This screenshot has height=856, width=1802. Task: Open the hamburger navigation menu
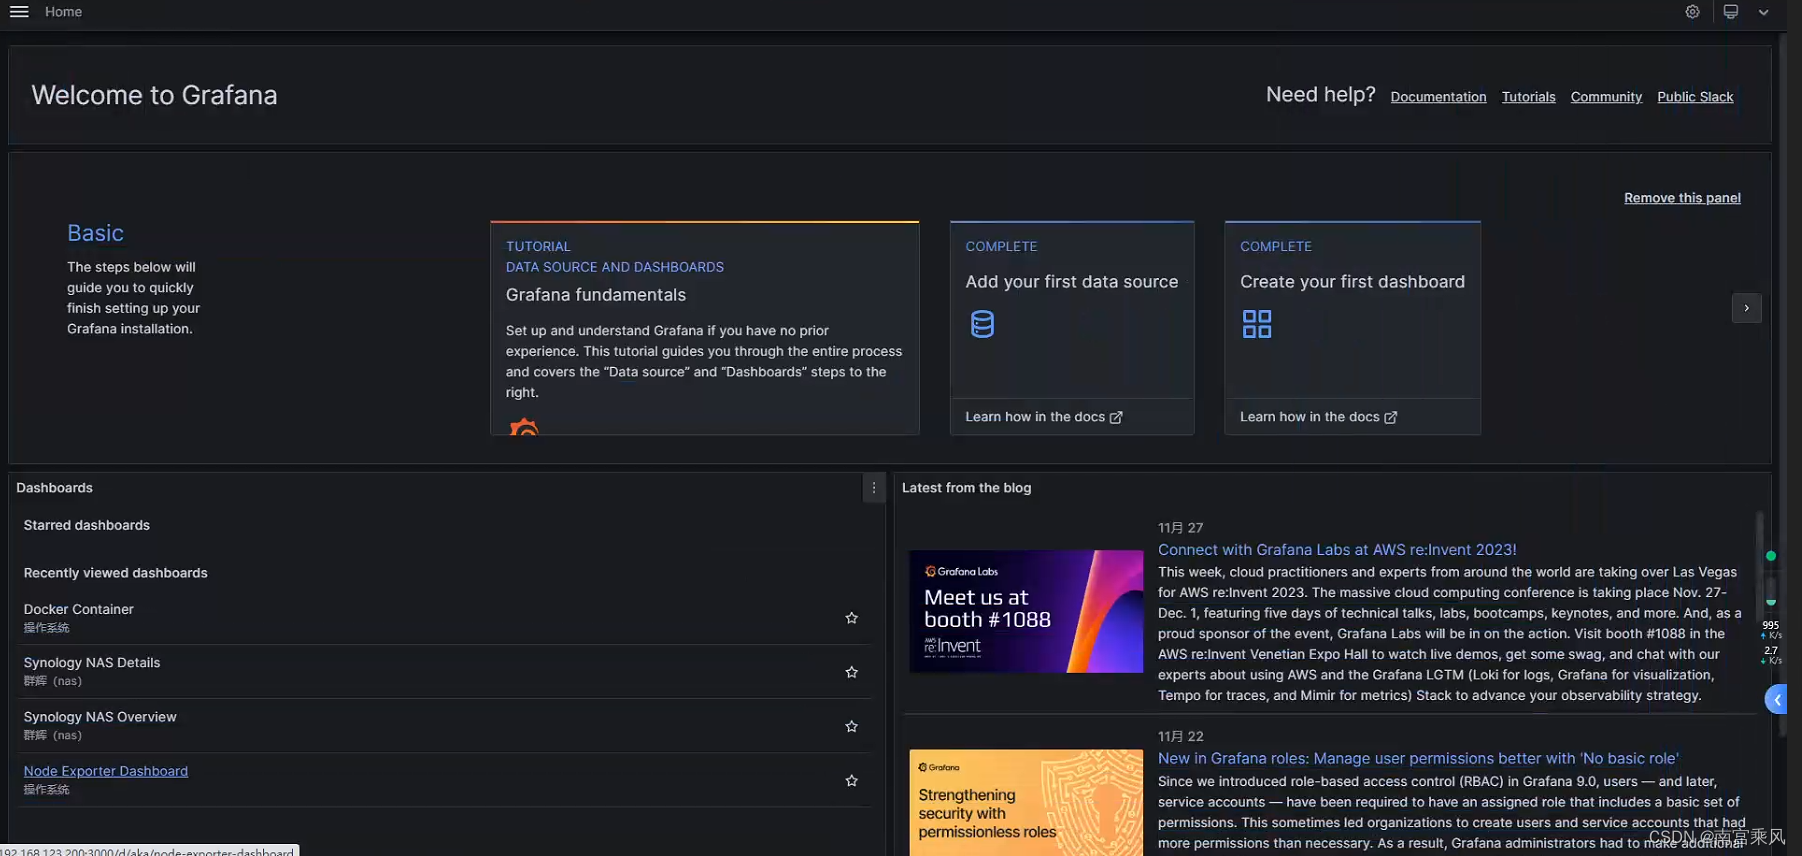(19, 12)
